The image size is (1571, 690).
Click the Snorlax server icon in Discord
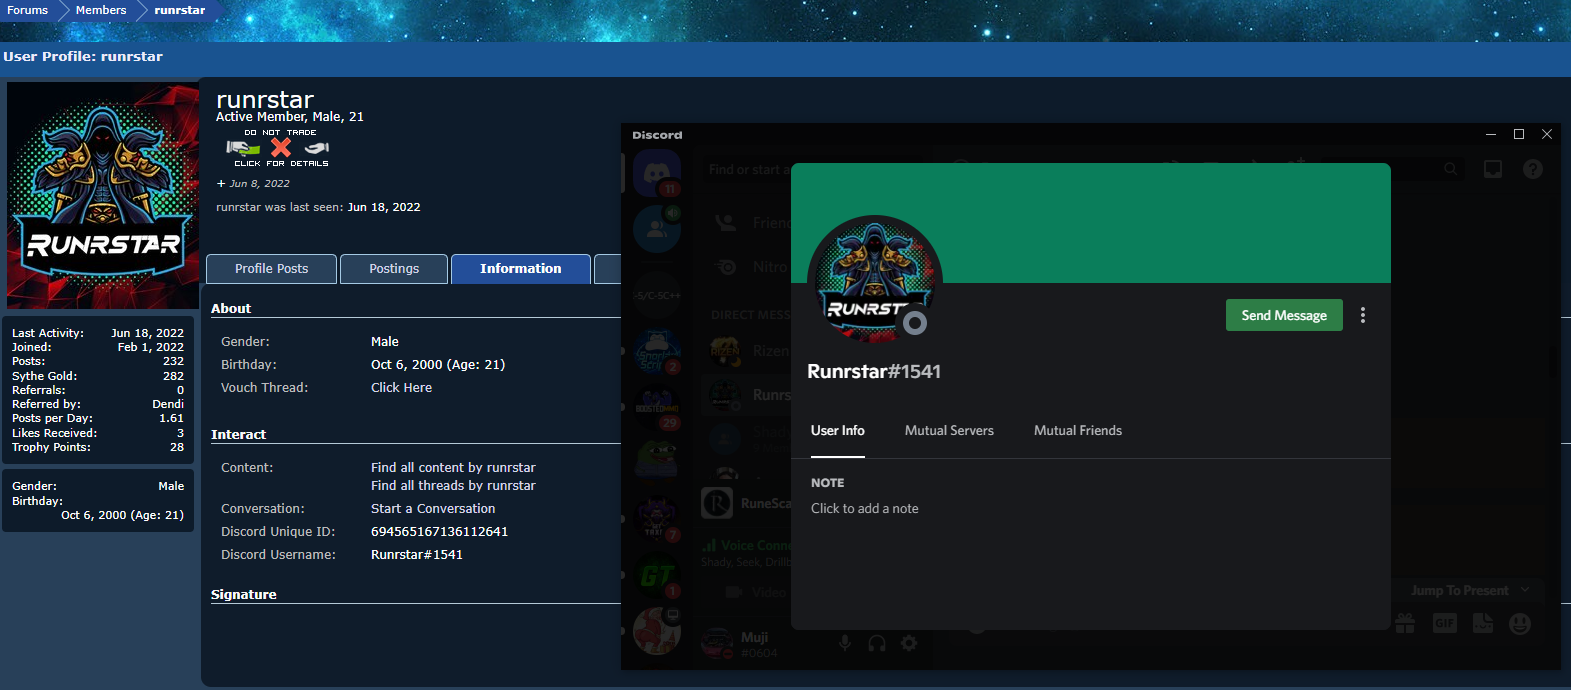point(657,352)
